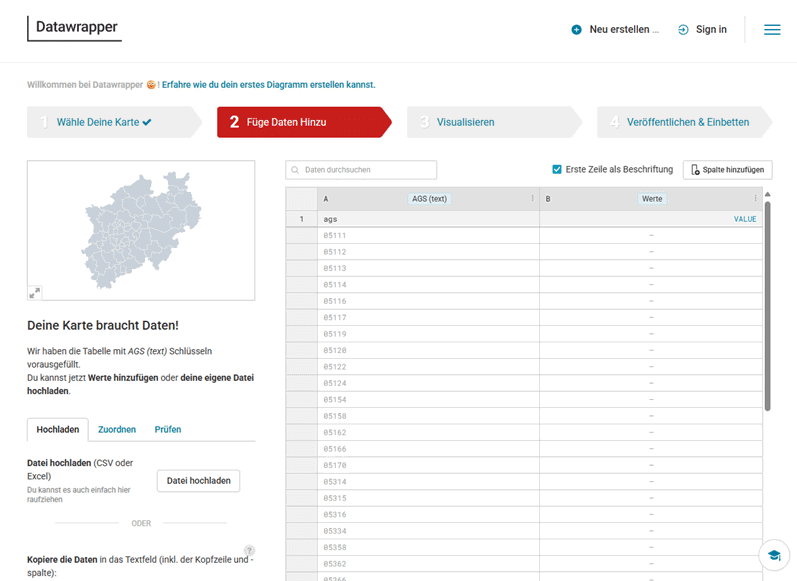The height and width of the screenshot is (581, 797).
Task: Open the first-chart tutorial link
Action: [268, 85]
